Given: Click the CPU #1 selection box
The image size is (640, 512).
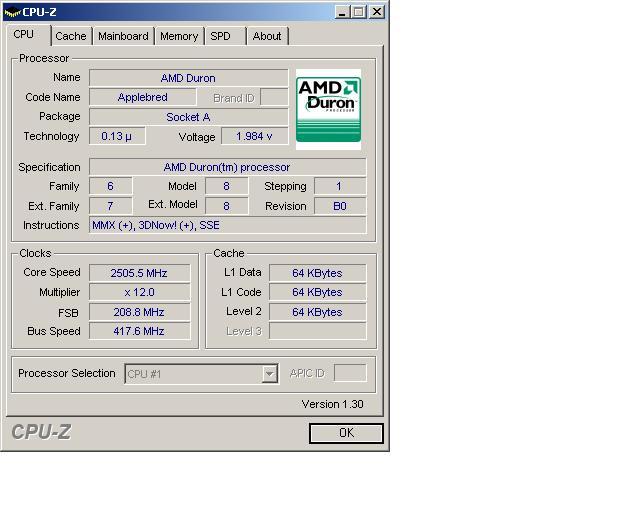Looking at the screenshot, I should [202, 374].
